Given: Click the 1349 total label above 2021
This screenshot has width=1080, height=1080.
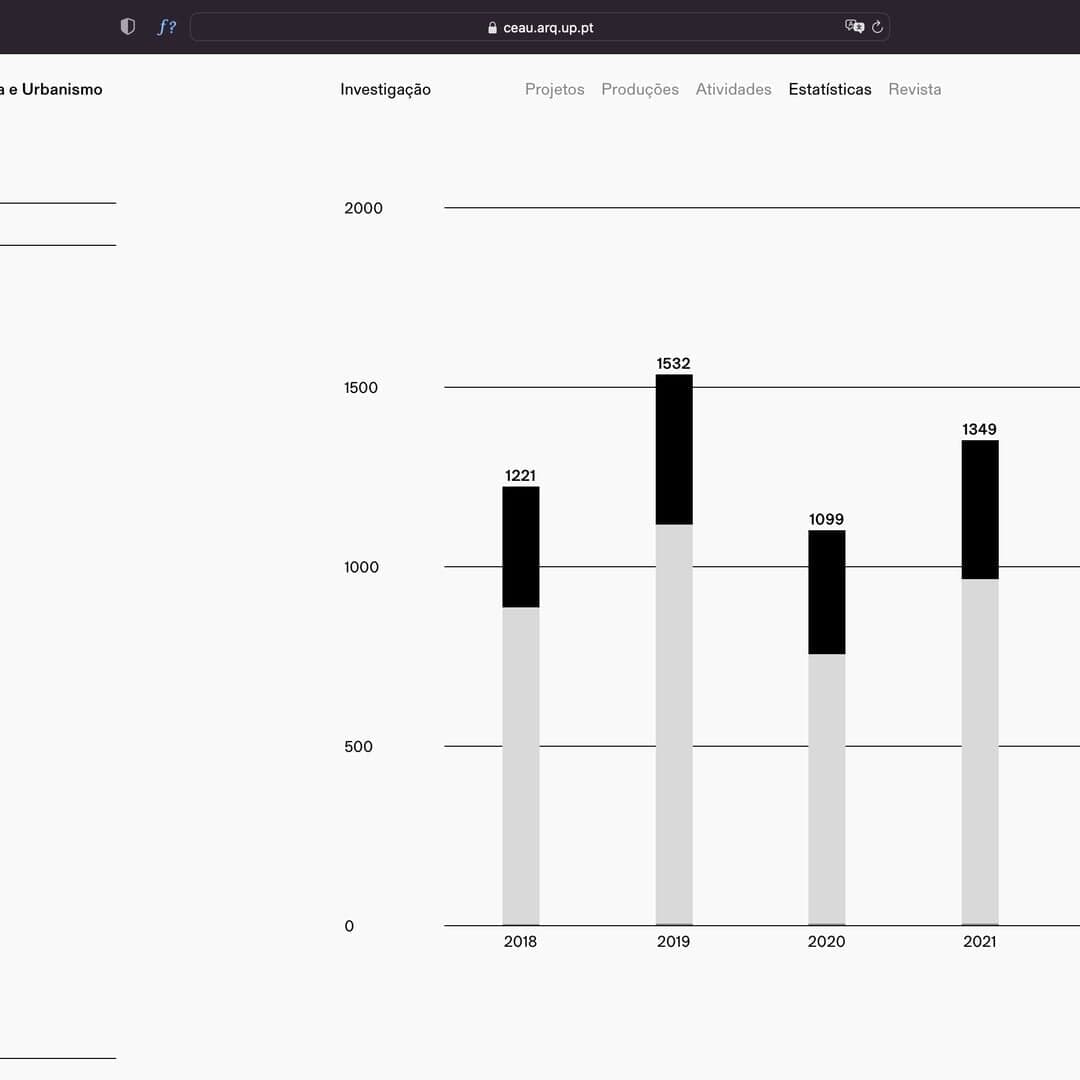Looking at the screenshot, I should coord(979,429).
